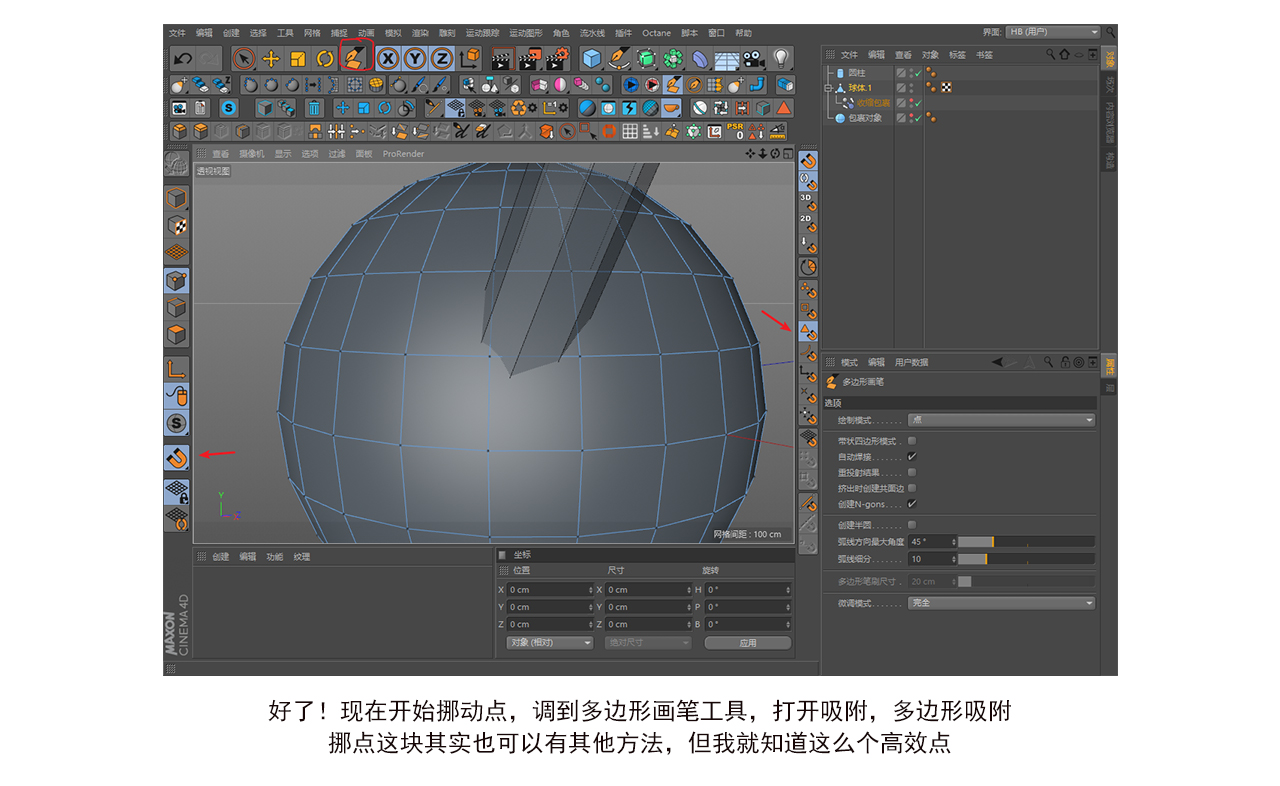1280x786 pixels.
Task: Open Render Settings clapperboard gear icon
Action: tap(557, 59)
